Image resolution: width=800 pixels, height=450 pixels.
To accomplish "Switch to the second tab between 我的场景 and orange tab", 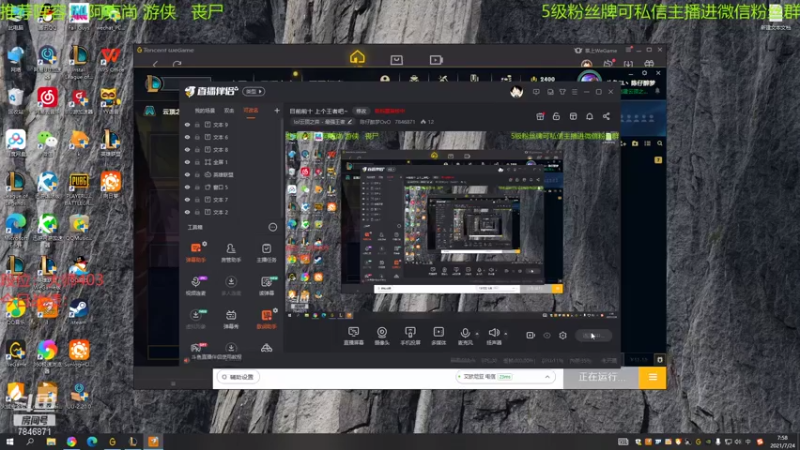I will (x=229, y=111).
